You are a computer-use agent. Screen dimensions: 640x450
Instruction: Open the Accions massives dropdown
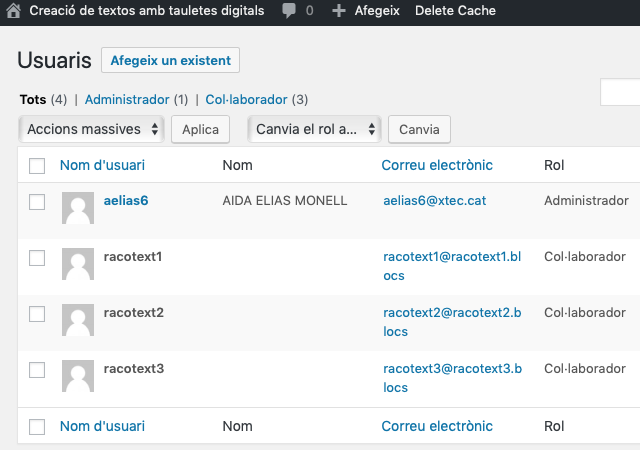92,129
